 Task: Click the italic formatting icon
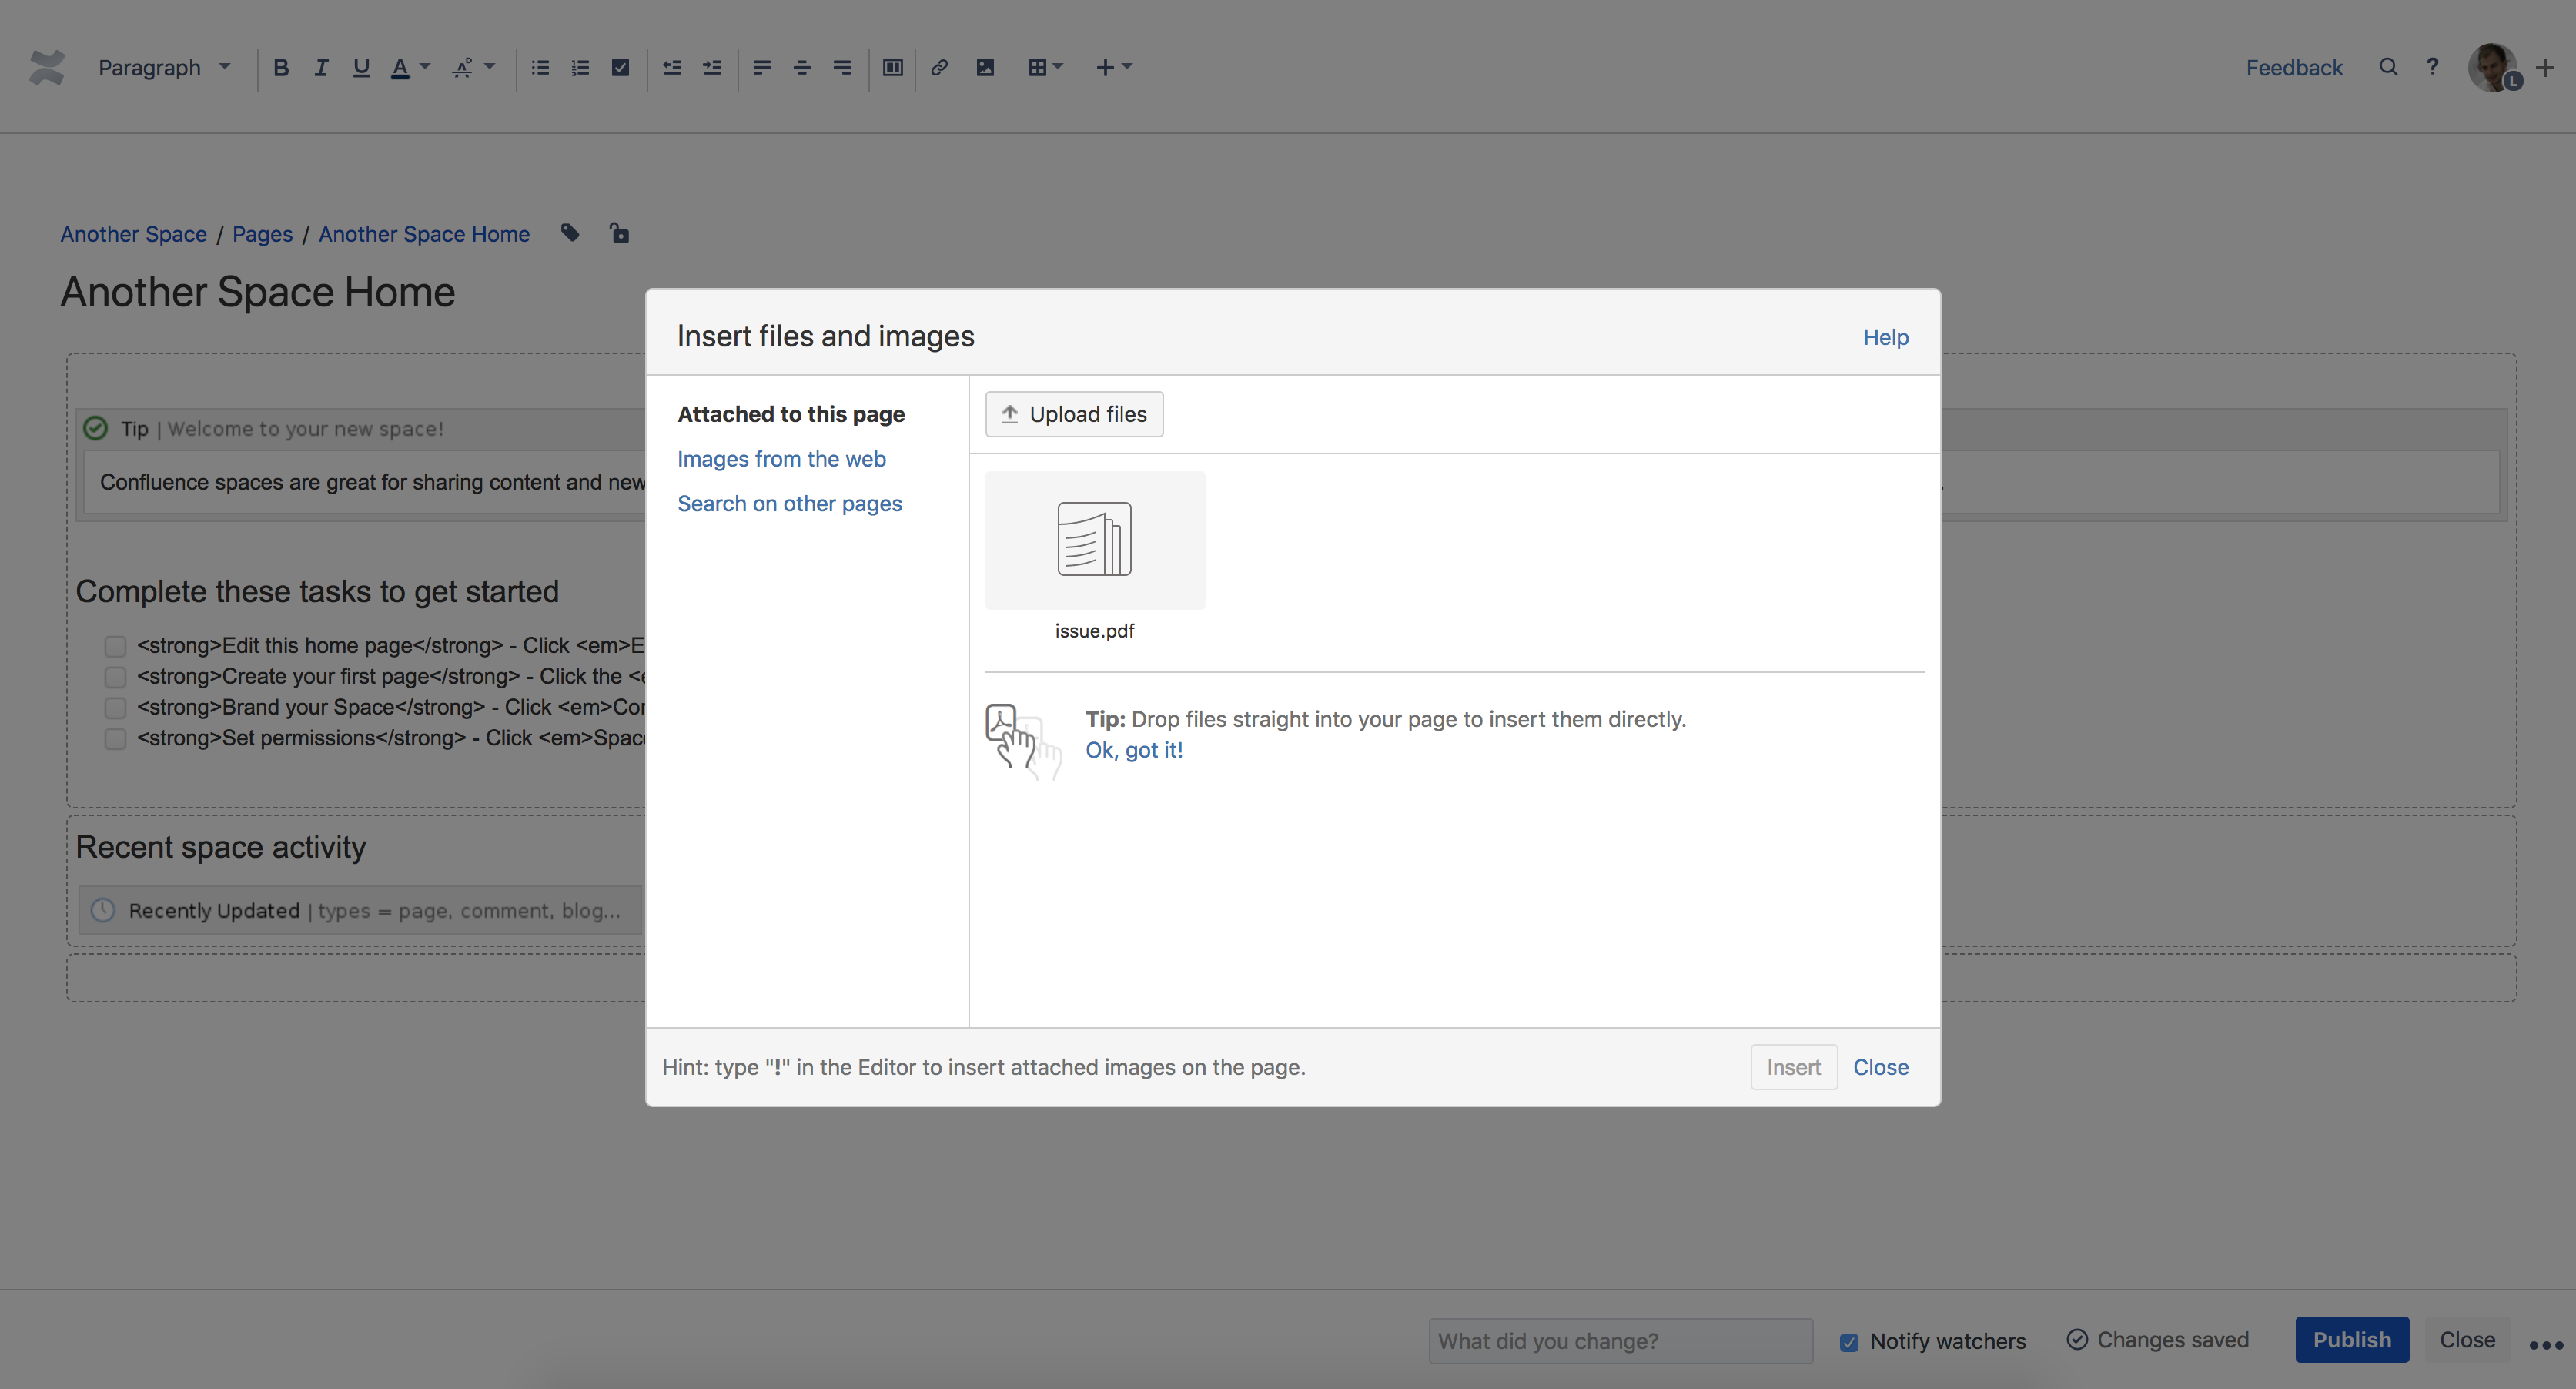point(321,67)
